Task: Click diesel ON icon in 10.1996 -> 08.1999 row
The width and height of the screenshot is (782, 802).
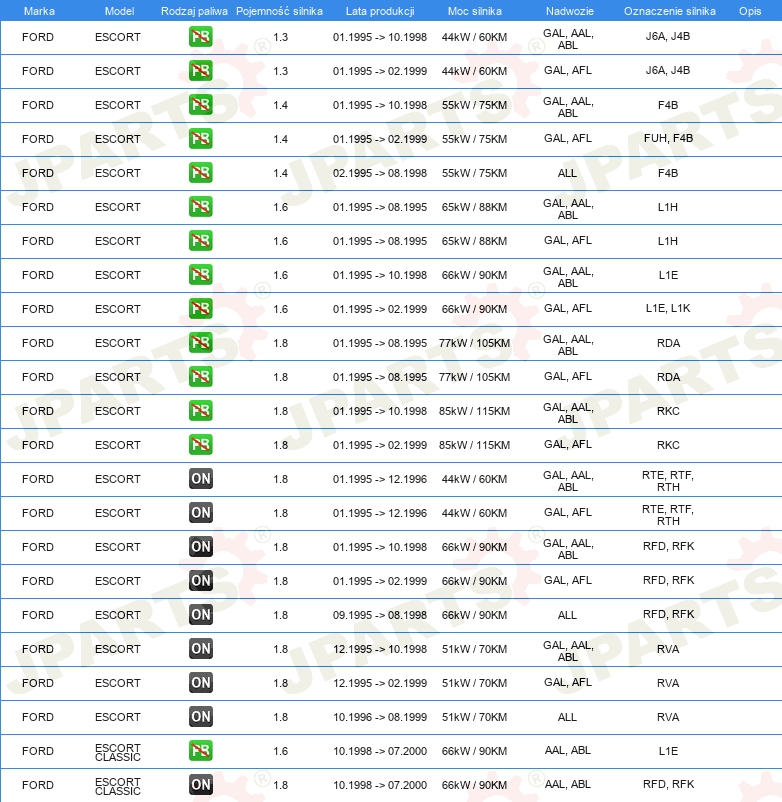Action: 200,717
